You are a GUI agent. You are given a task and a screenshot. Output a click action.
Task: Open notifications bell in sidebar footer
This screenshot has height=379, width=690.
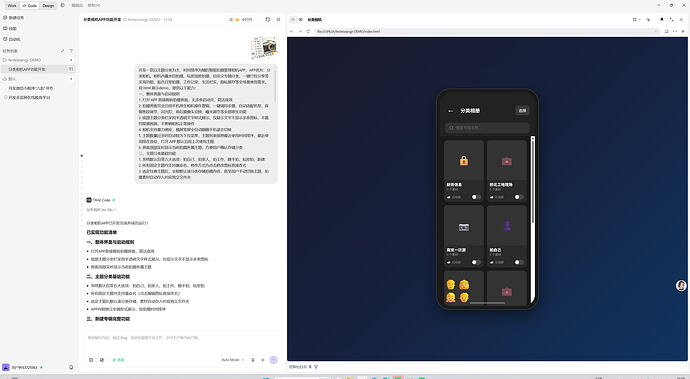(x=71, y=367)
